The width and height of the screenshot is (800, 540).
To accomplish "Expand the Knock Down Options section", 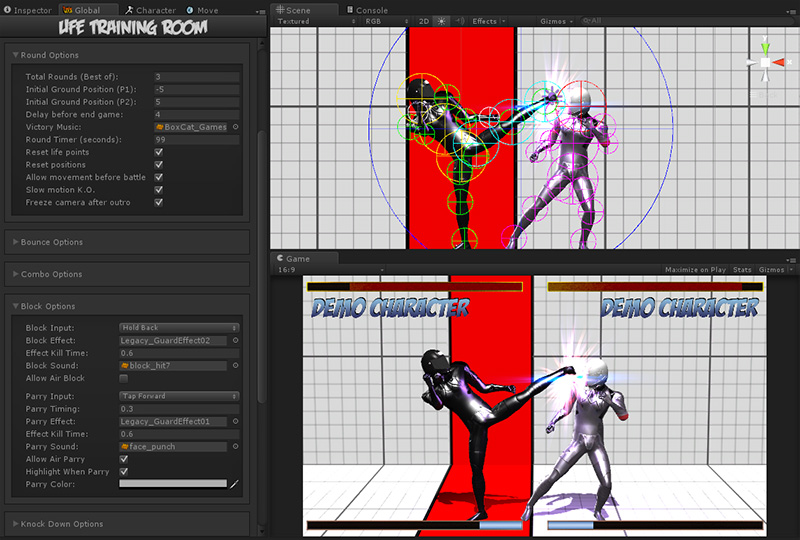I will pos(16,524).
